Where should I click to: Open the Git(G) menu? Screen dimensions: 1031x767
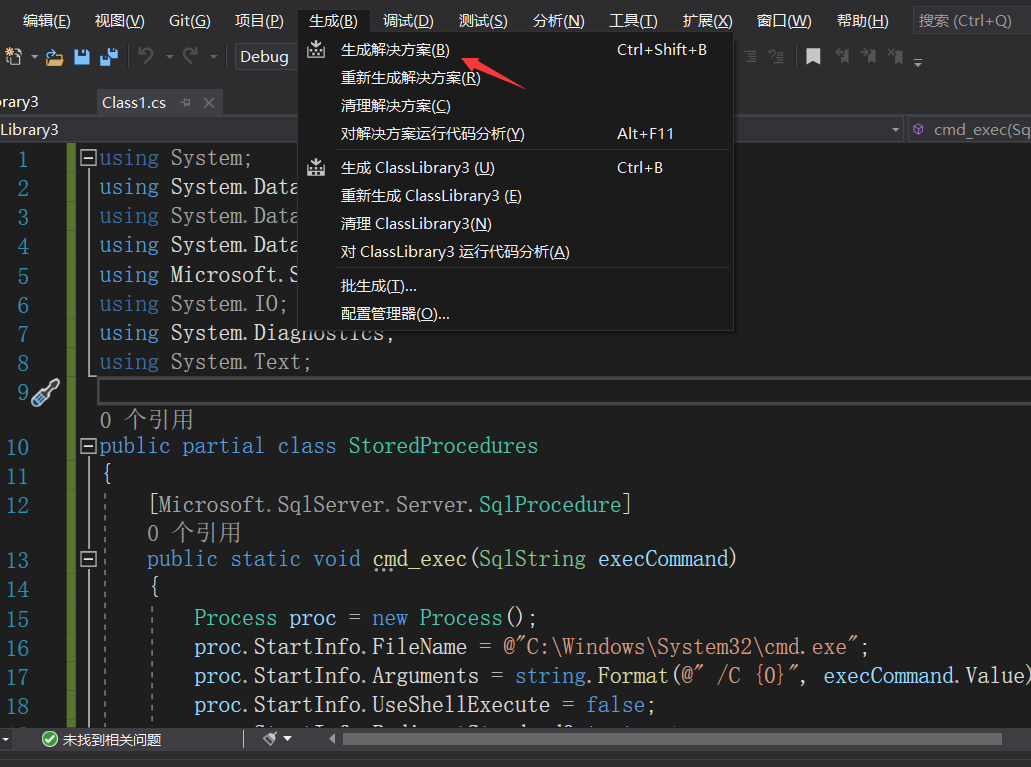click(x=189, y=21)
